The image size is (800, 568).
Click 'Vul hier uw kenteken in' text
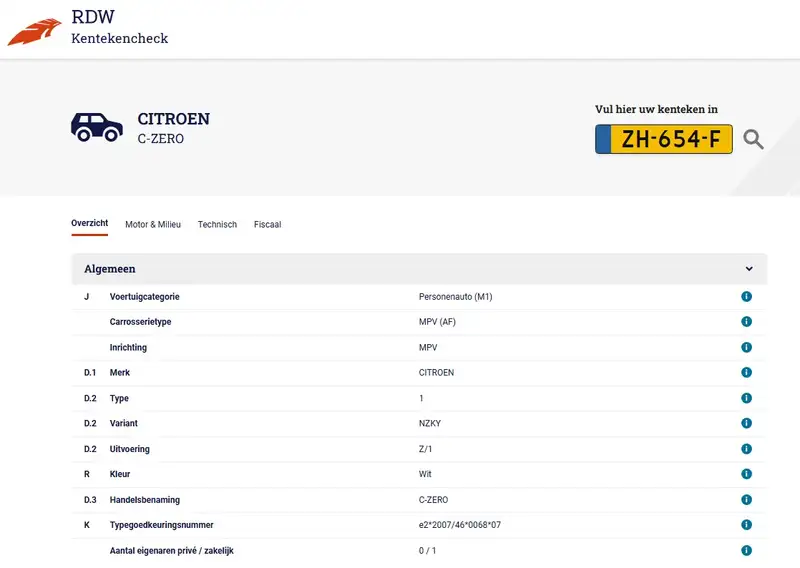[x=656, y=109]
